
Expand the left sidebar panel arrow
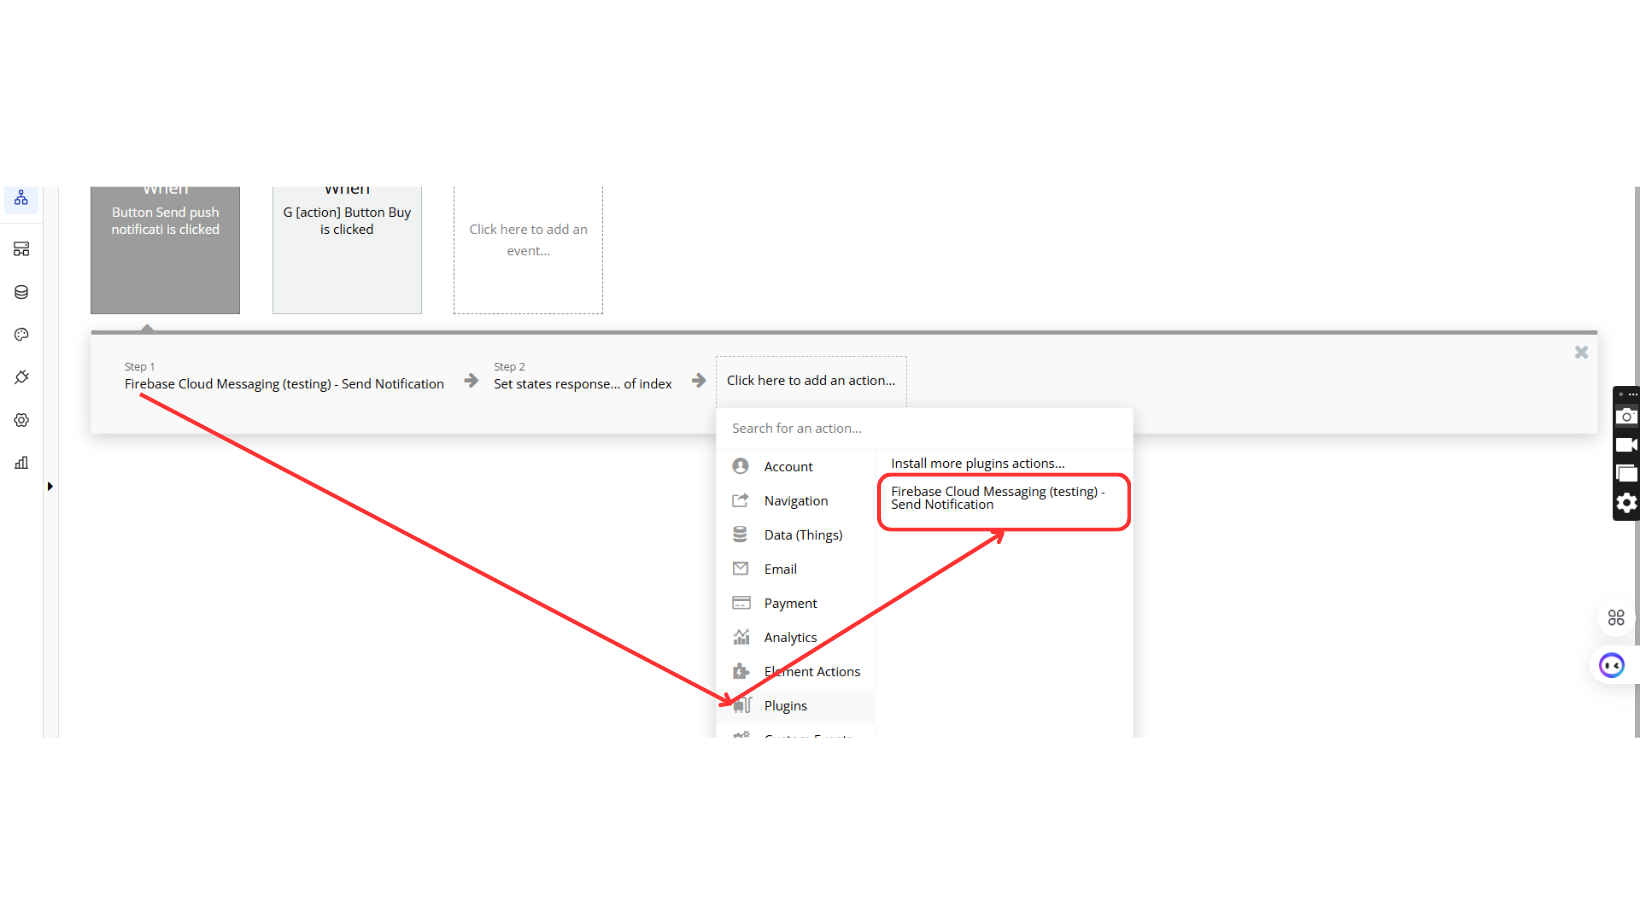(50, 487)
